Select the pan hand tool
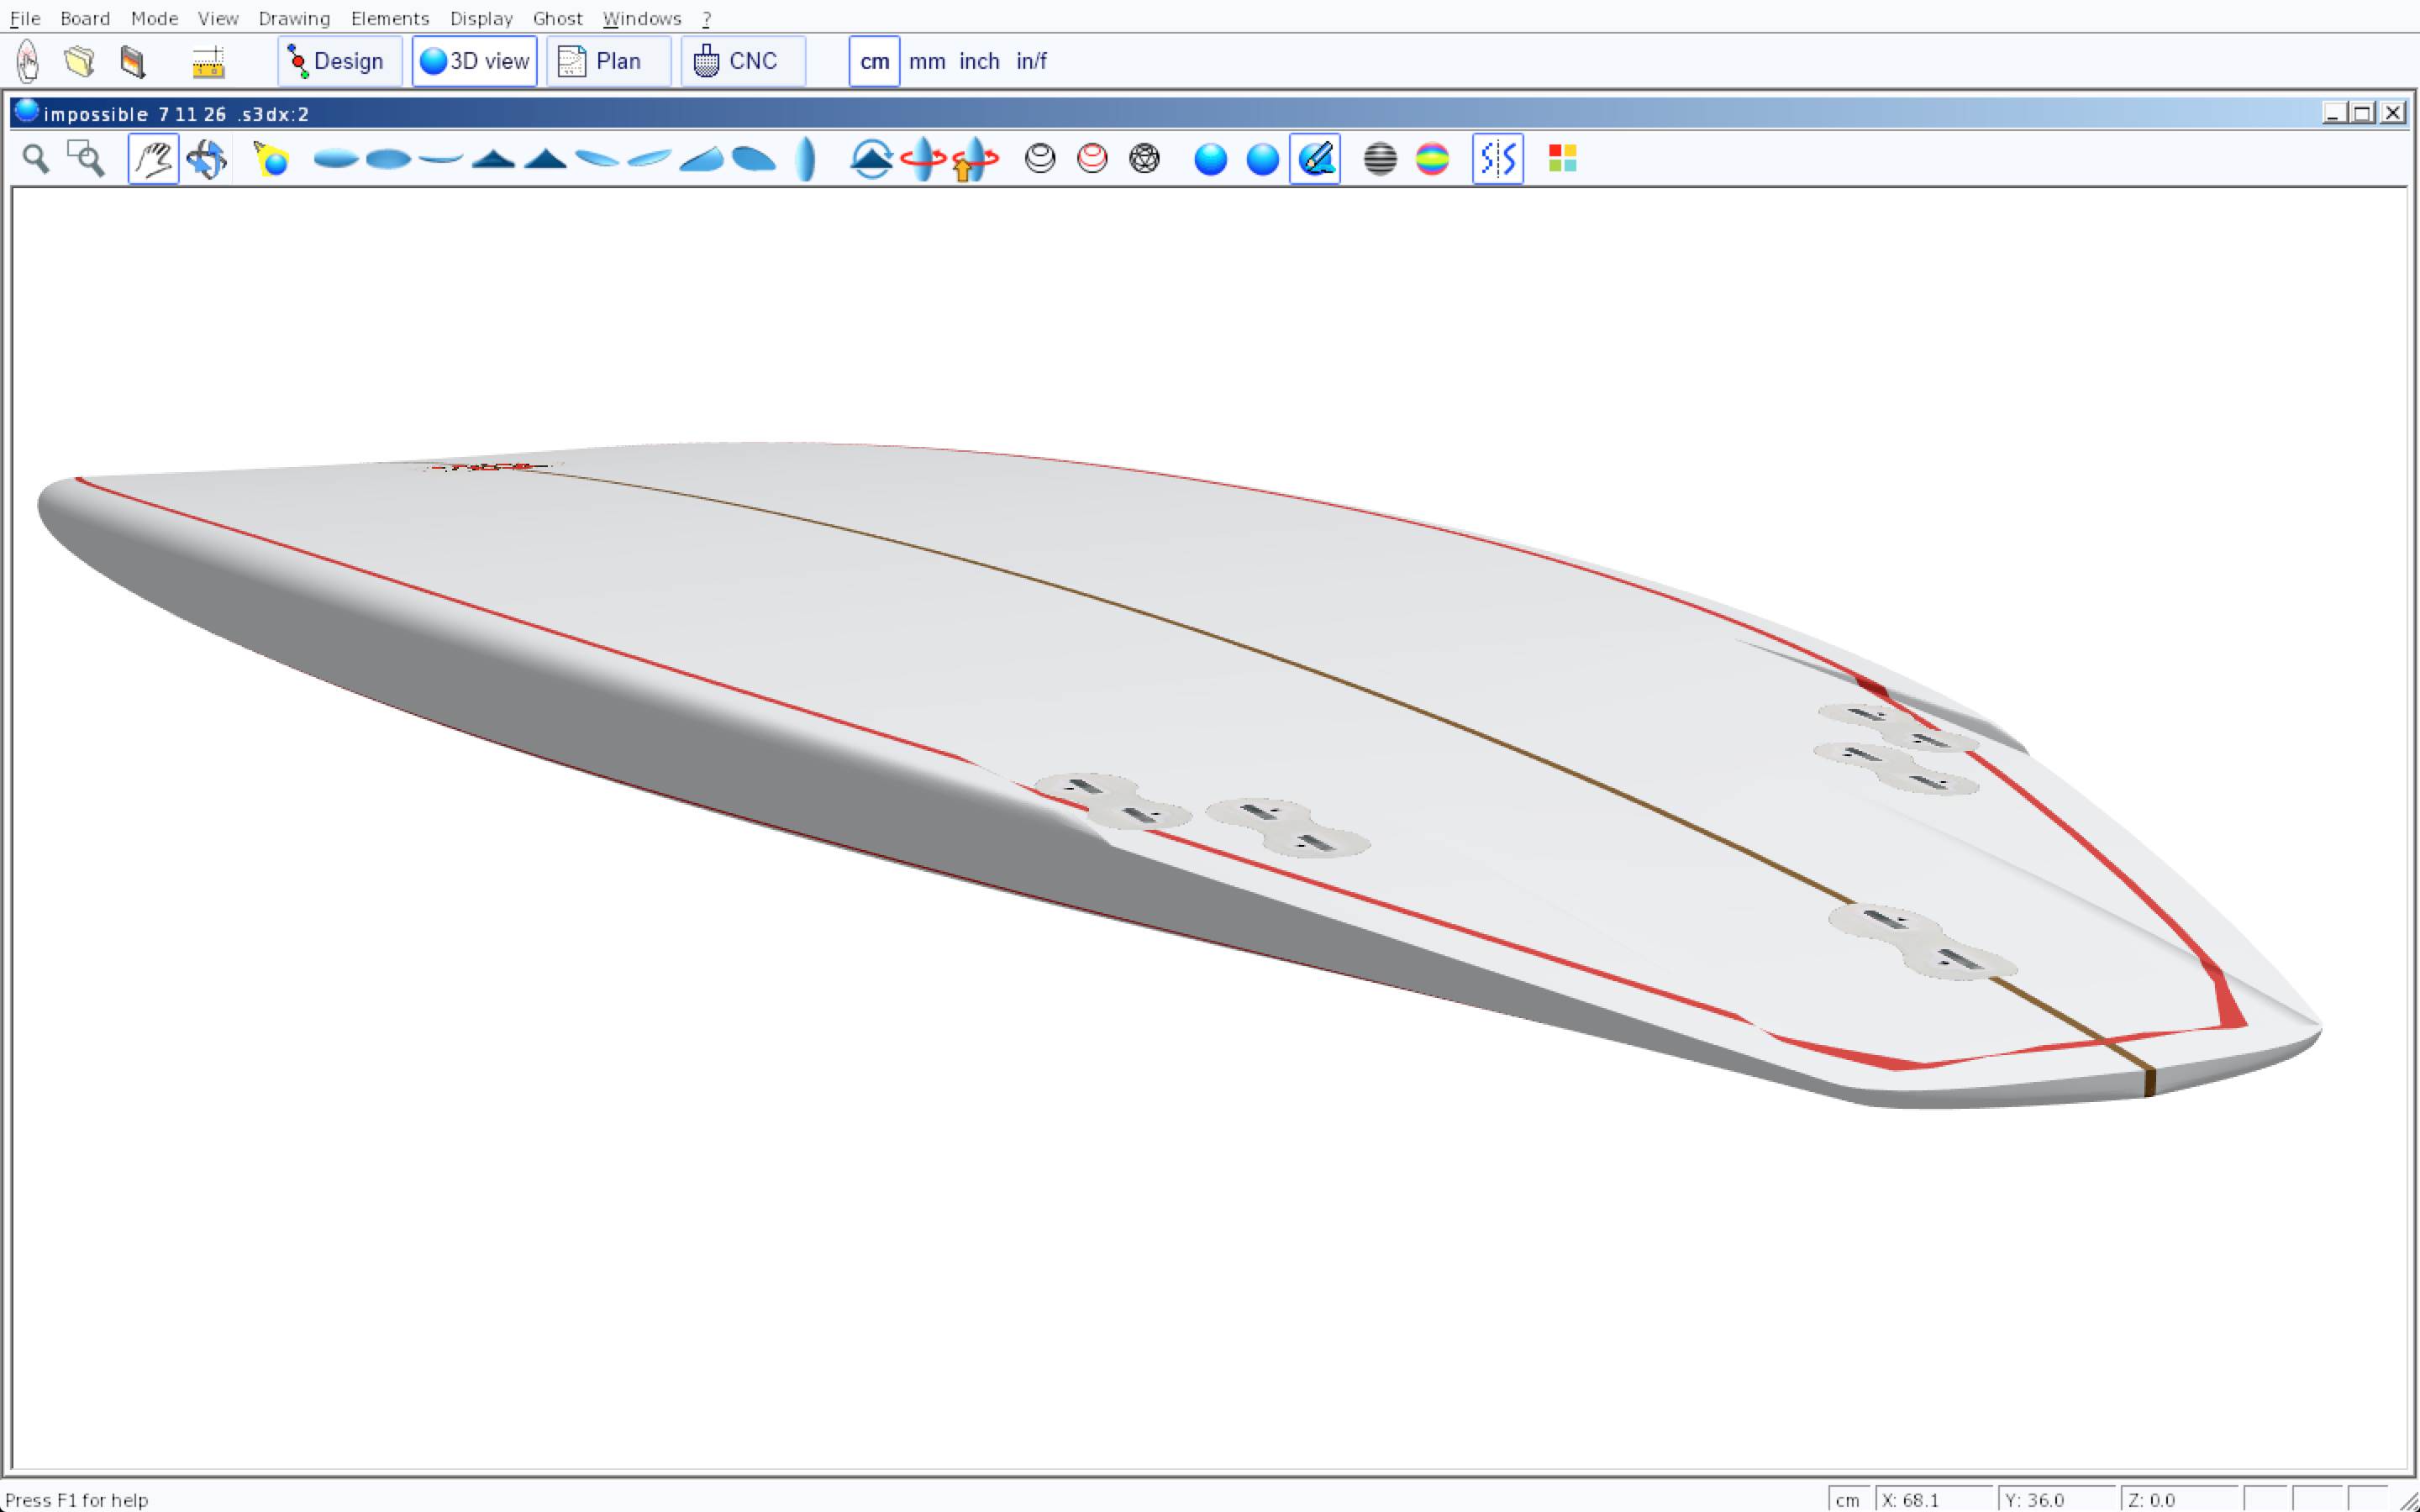Image resolution: width=2420 pixels, height=1512 pixels. click(x=153, y=159)
